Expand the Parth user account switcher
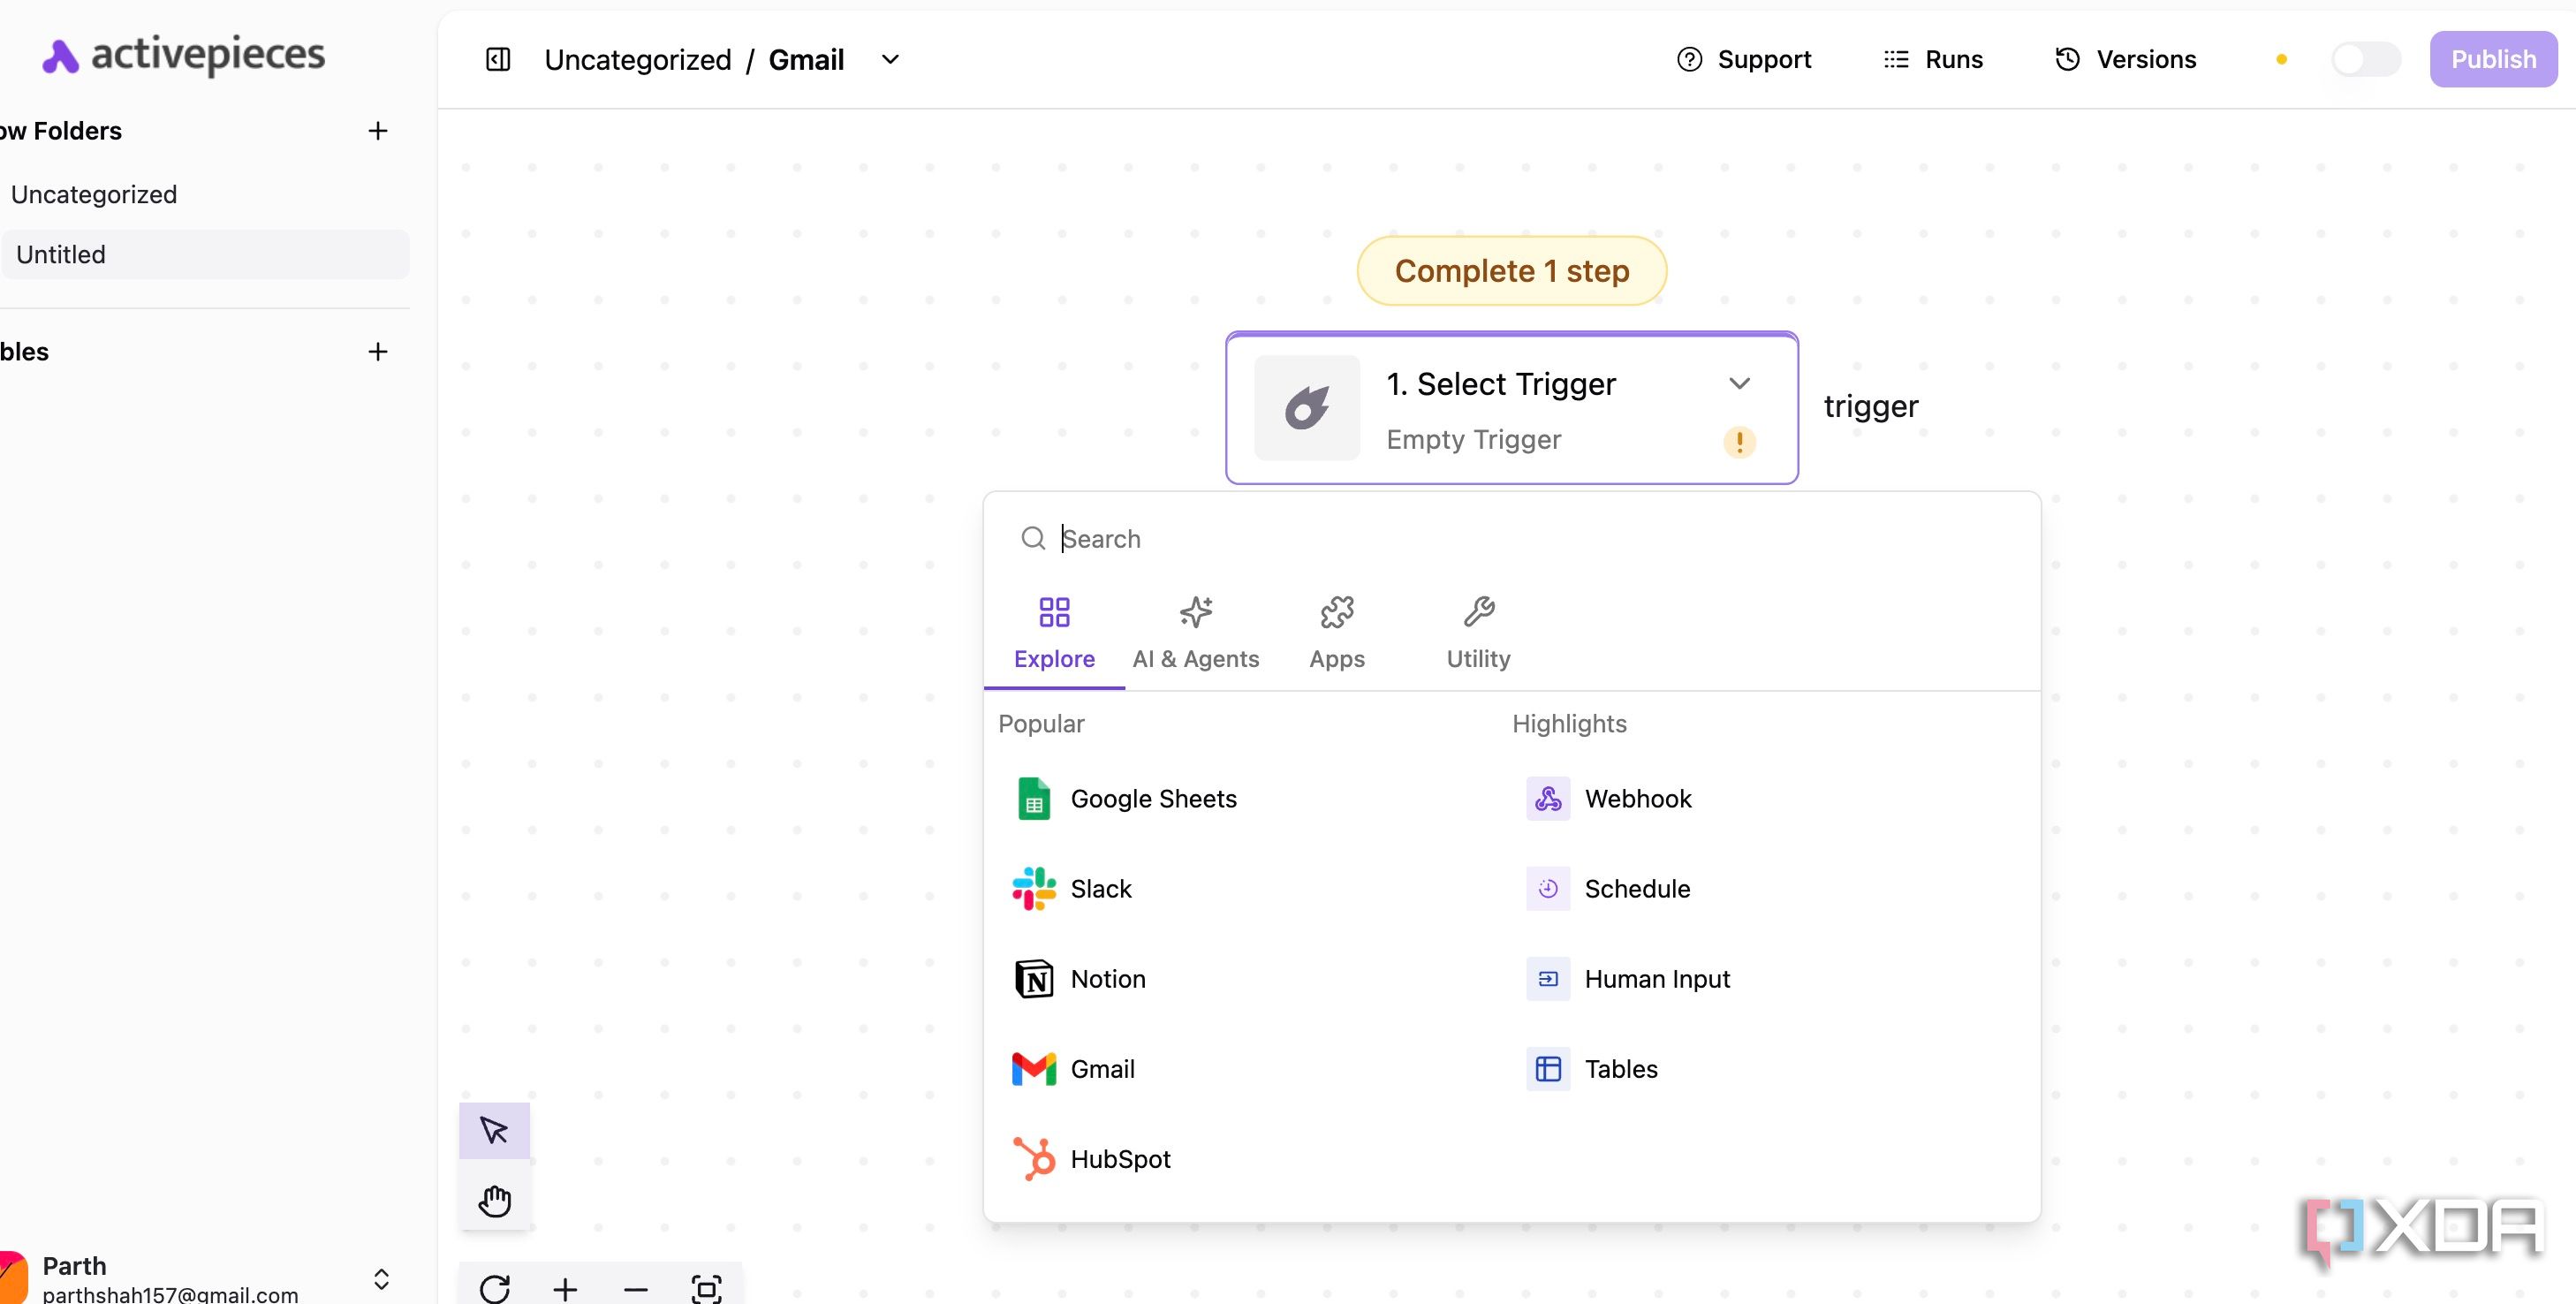The width and height of the screenshot is (2576, 1304). 381,1279
